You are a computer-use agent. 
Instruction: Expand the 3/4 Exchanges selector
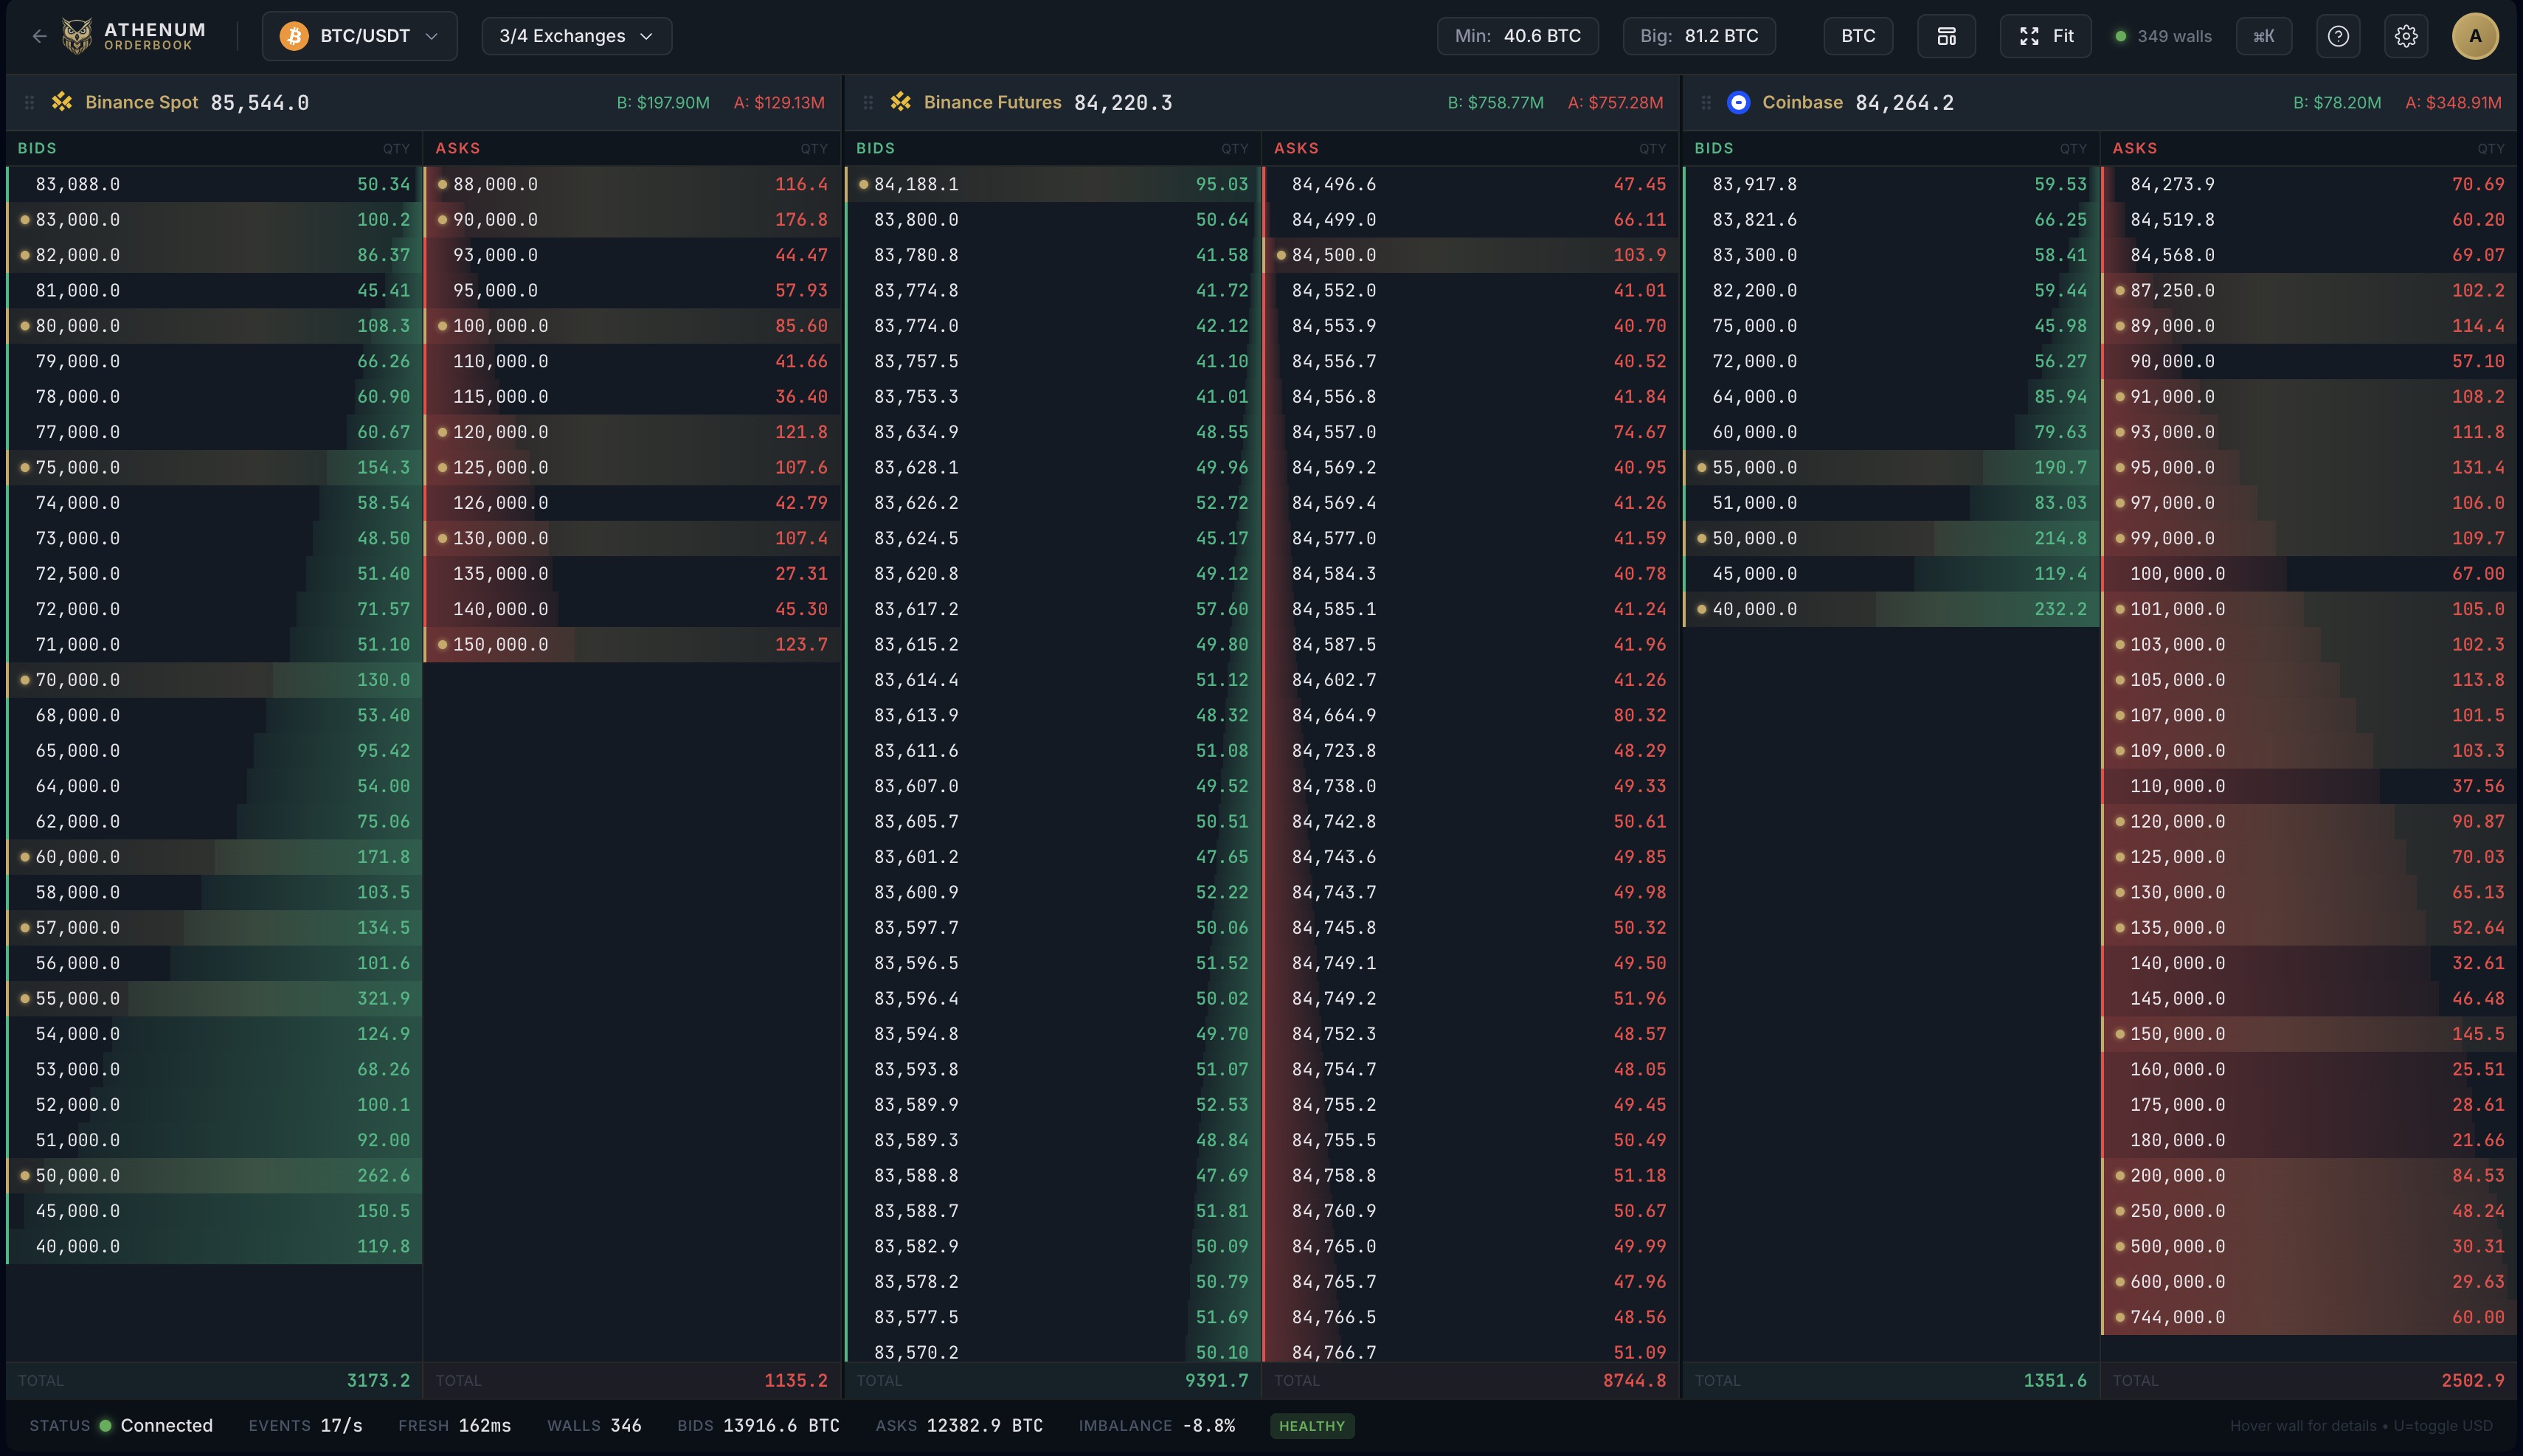(577, 36)
